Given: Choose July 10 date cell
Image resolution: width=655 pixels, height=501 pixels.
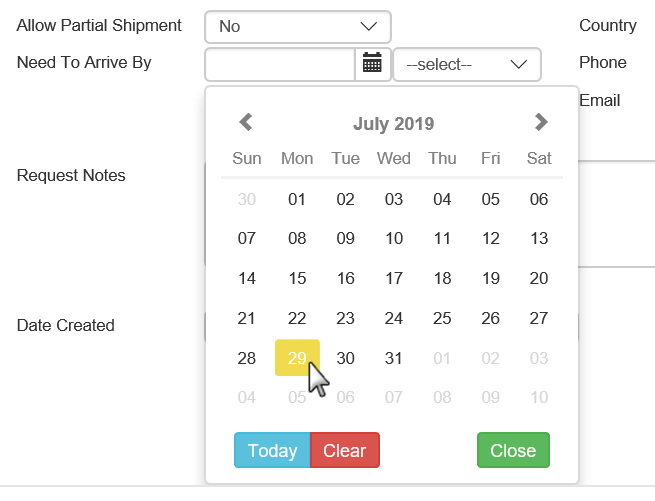Looking at the screenshot, I should (394, 239).
